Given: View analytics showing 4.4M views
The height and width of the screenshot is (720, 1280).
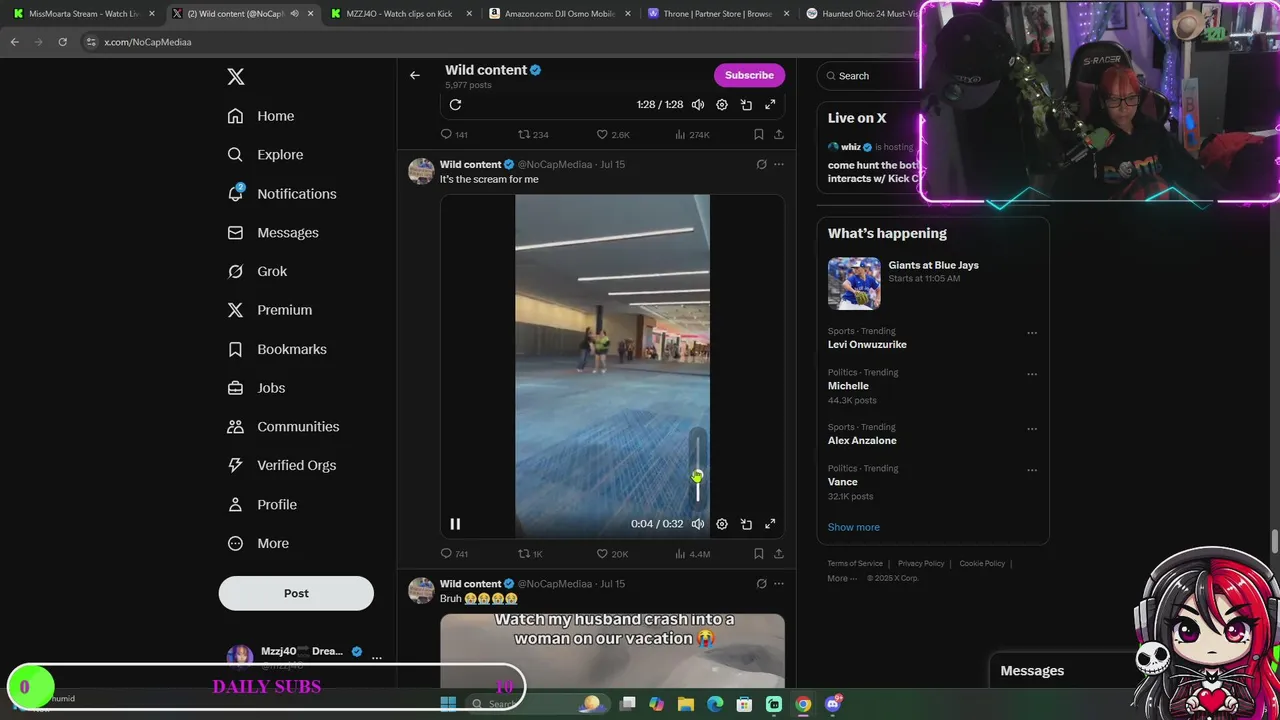Looking at the screenshot, I should click(692, 554).
